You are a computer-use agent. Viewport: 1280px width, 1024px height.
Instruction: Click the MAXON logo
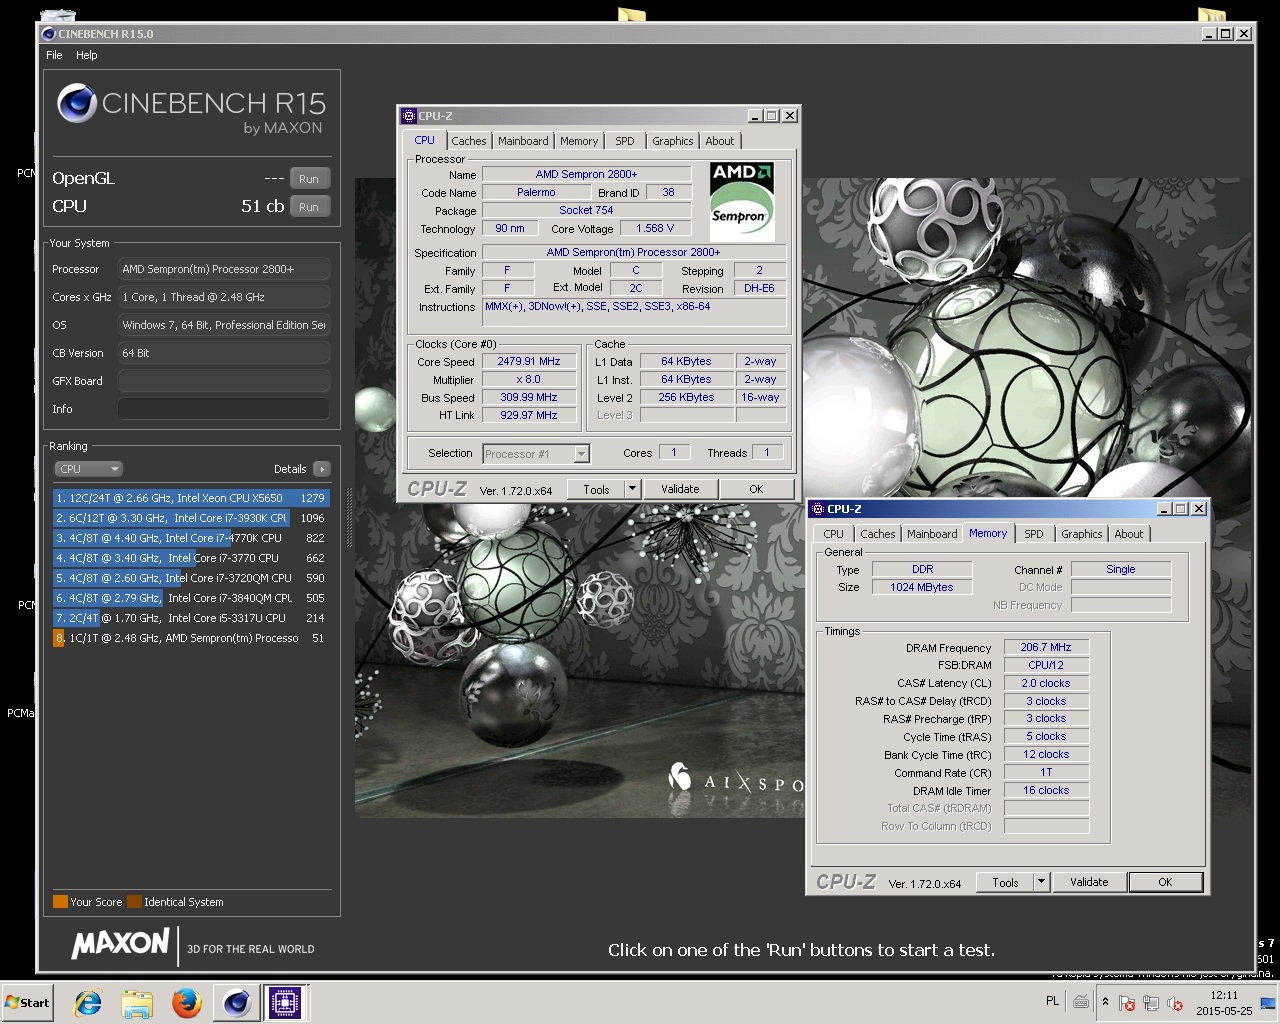[x=120, y=943]
